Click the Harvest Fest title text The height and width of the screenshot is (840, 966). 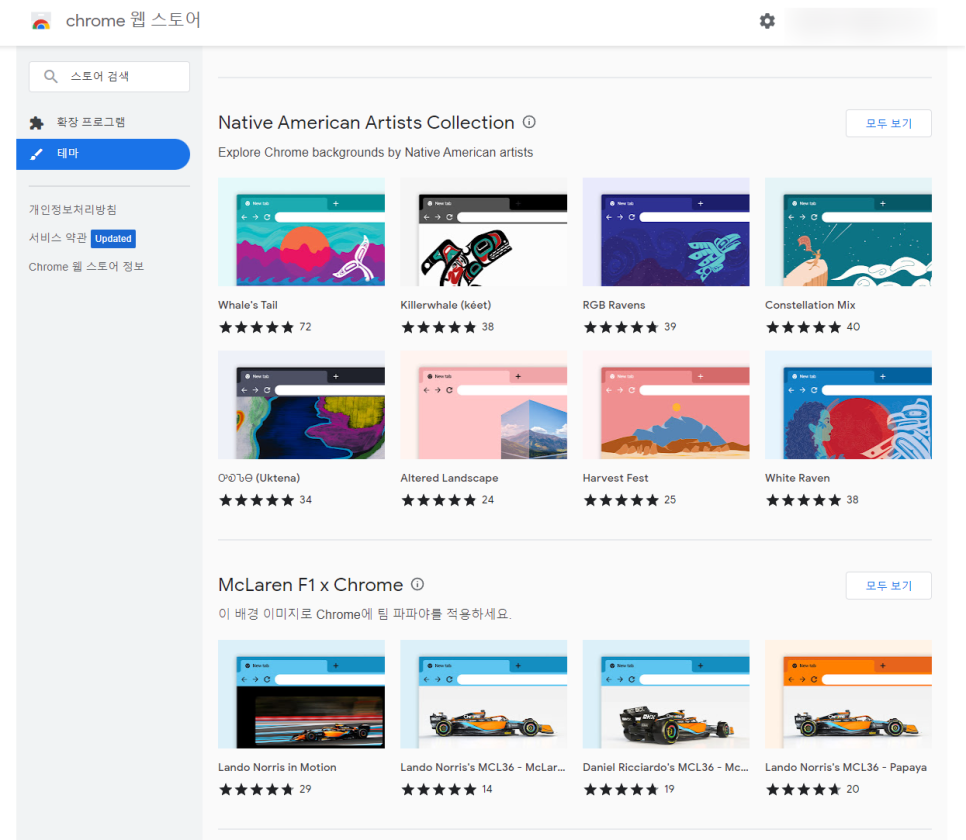point(615,478)
